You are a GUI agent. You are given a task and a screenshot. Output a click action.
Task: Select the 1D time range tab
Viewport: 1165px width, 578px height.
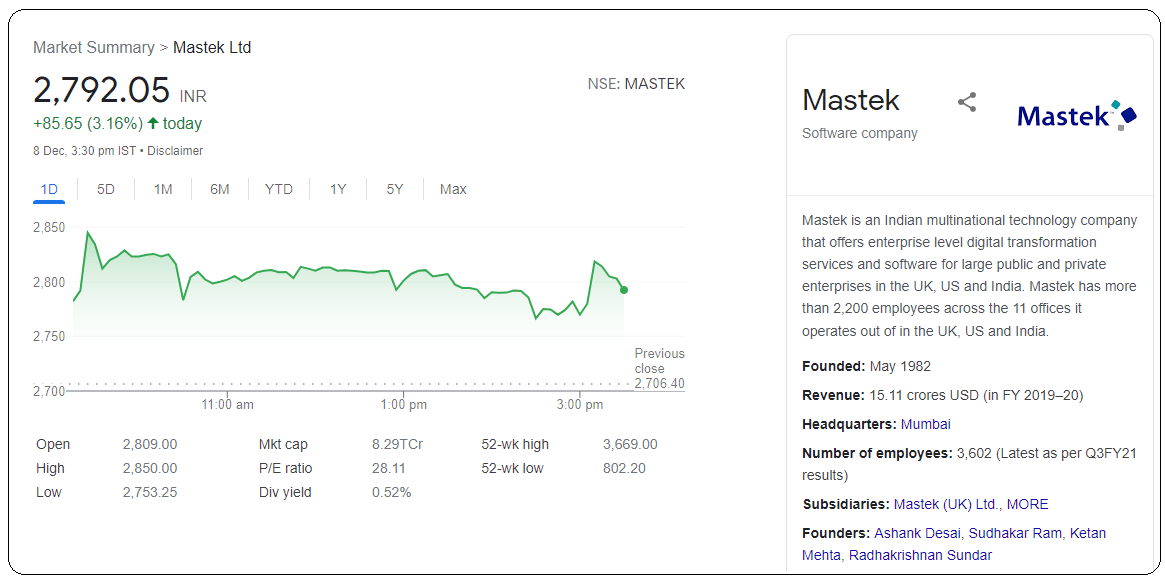pyautogui.click(x=49, y=189)
